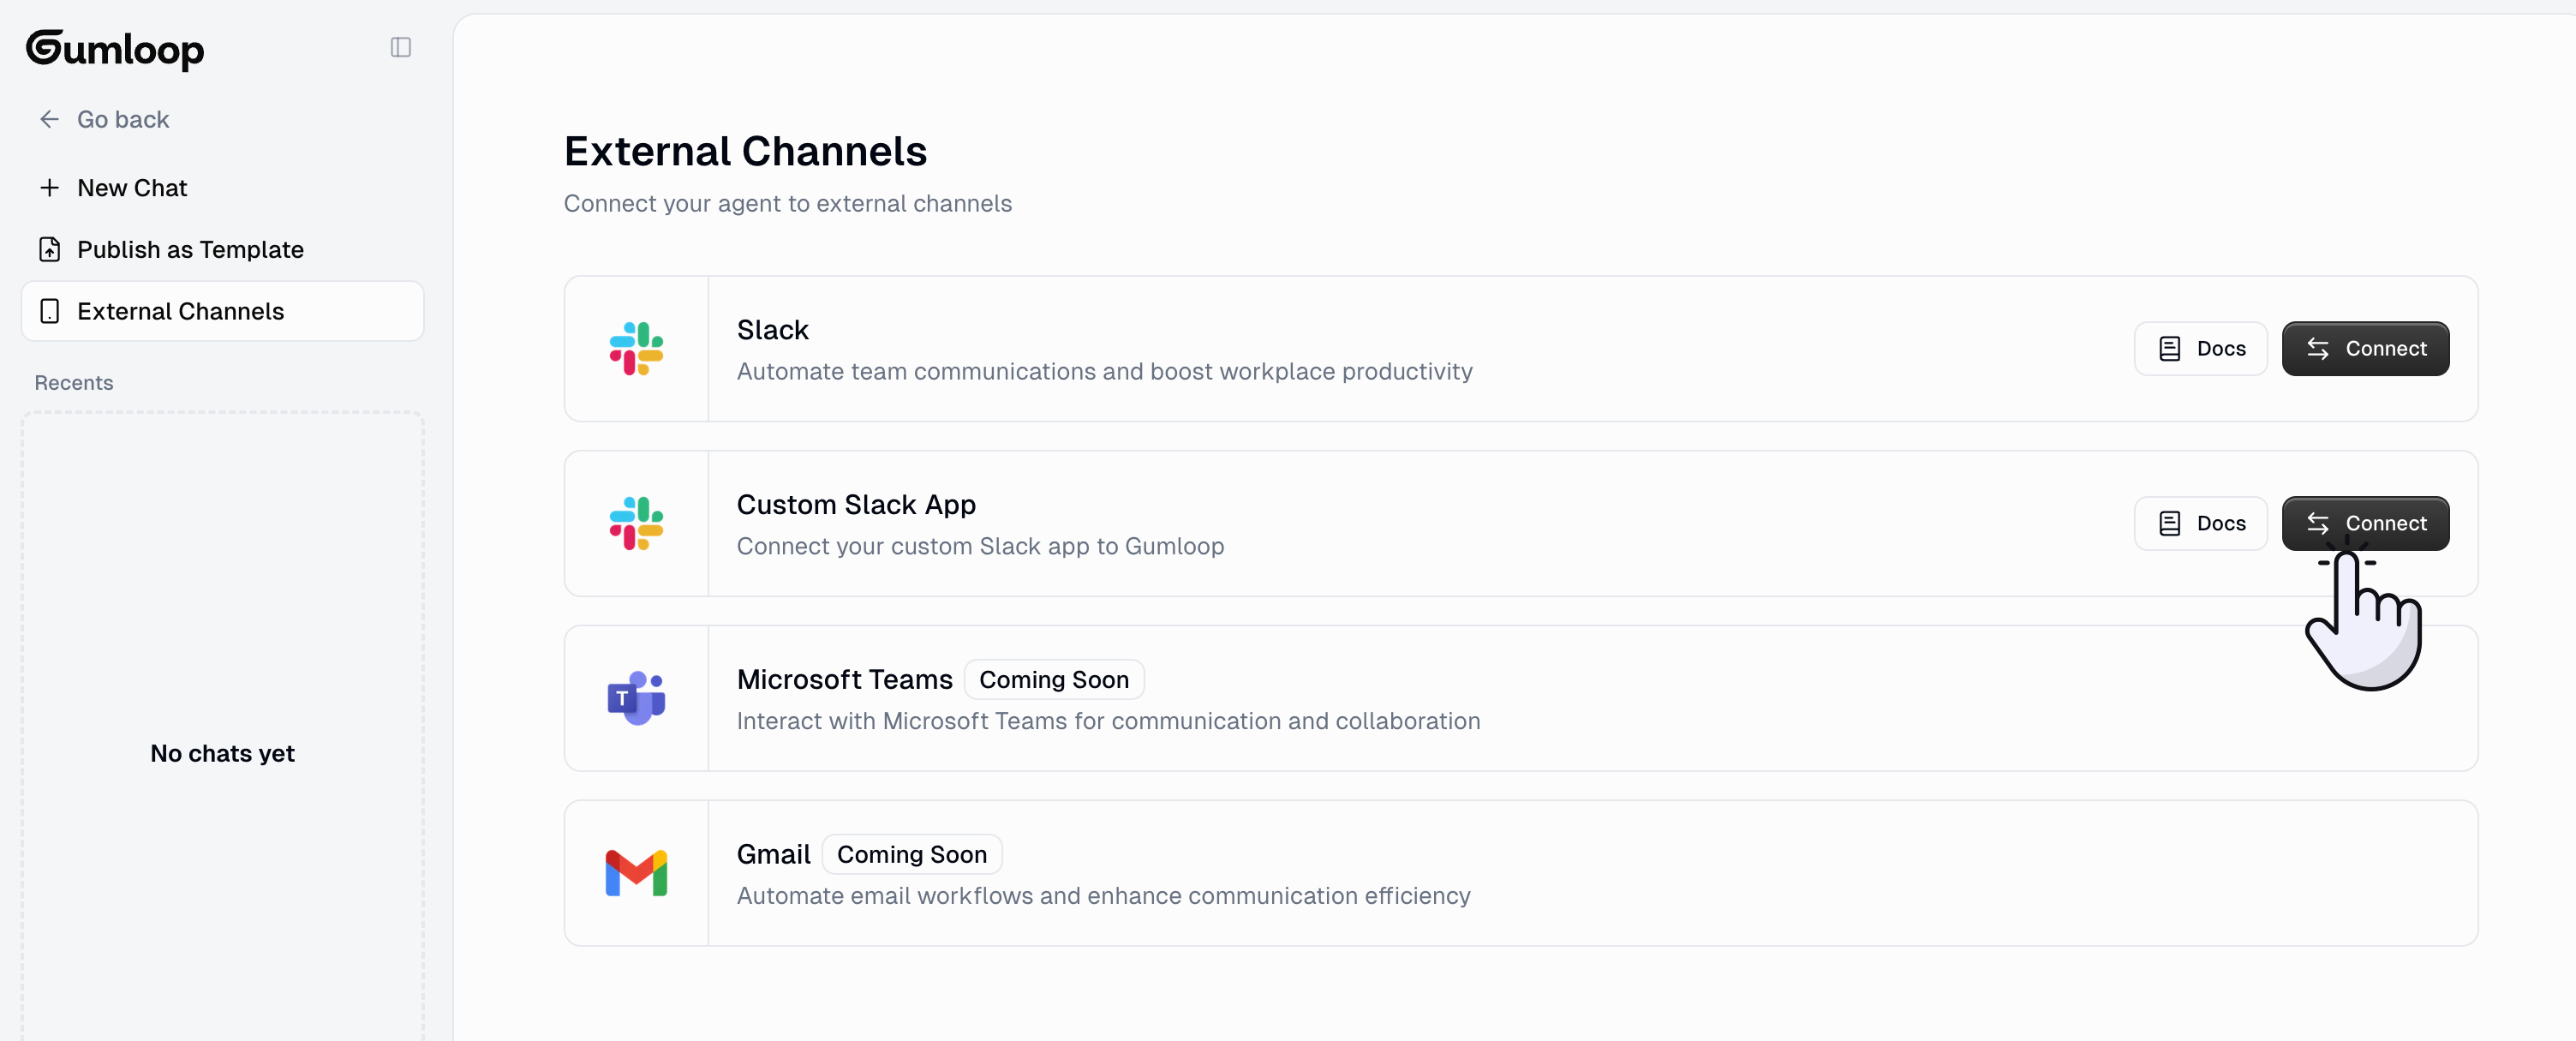The height and width of the screenshot is (1041, 2576).
Task: Select the External Channels tab
Action: [x=181, y=311]
